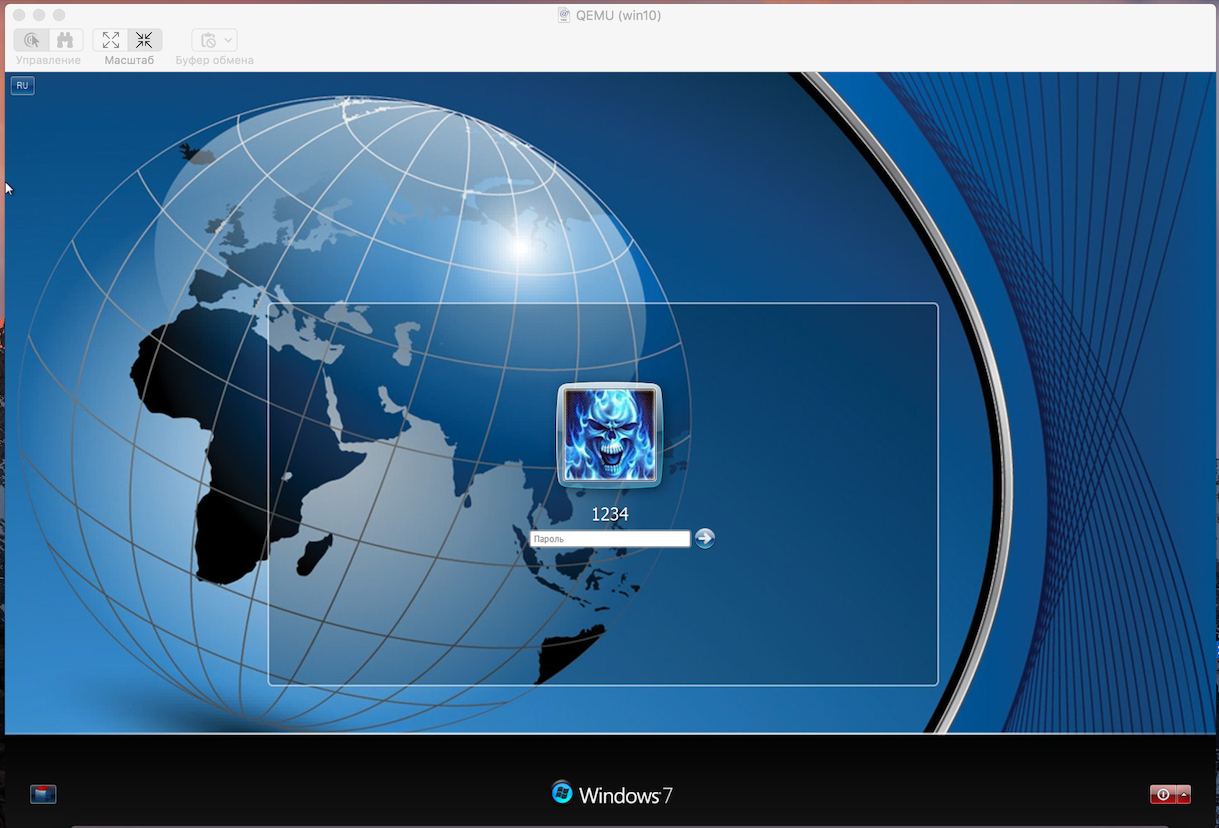Open the Ease of Access button
The image size is (1219, 828).
(43, 795)
